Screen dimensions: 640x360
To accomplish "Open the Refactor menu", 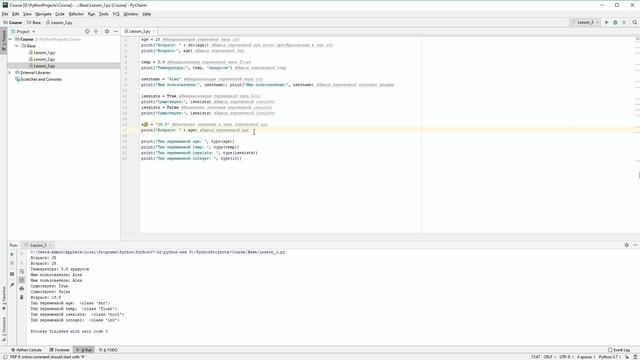I will tap(76, 14).
